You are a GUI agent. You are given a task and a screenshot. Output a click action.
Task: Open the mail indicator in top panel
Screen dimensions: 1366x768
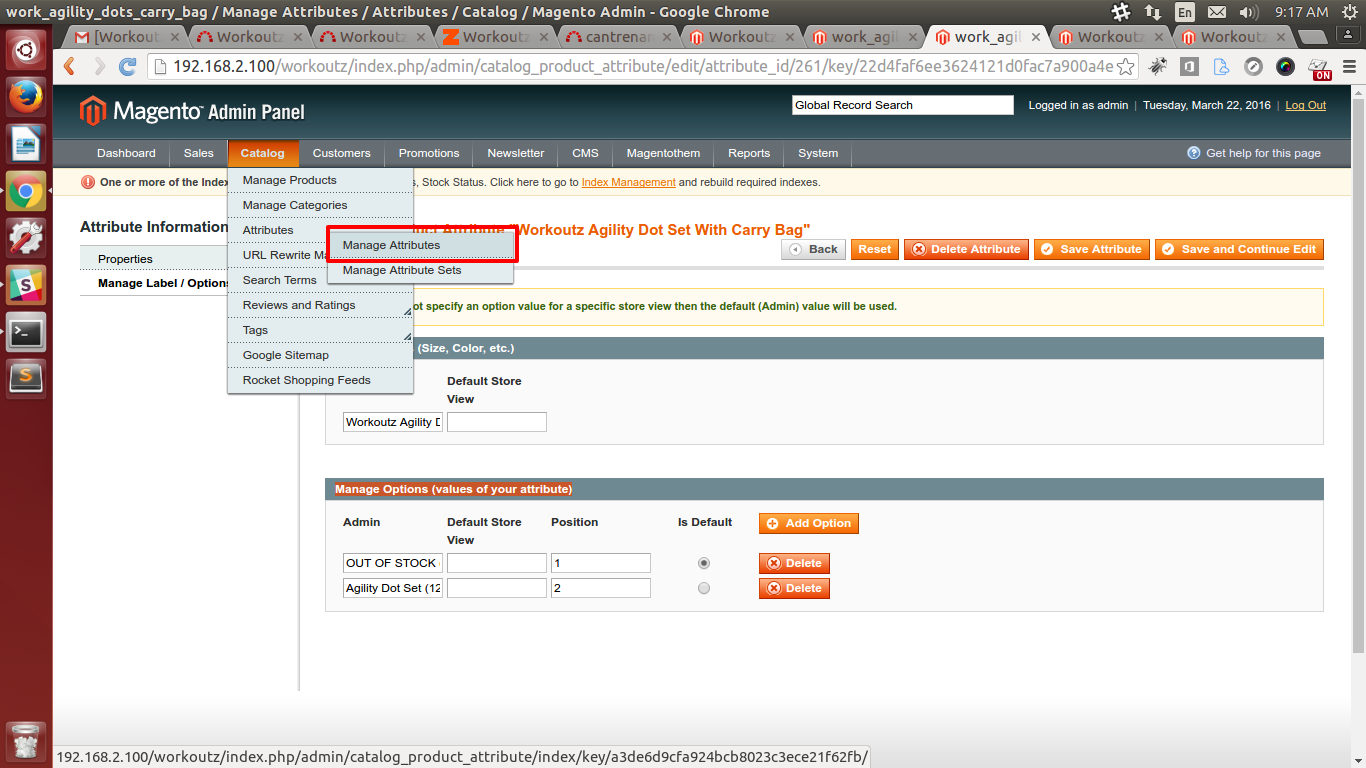pyautogui.click(x=1216, y=12)
